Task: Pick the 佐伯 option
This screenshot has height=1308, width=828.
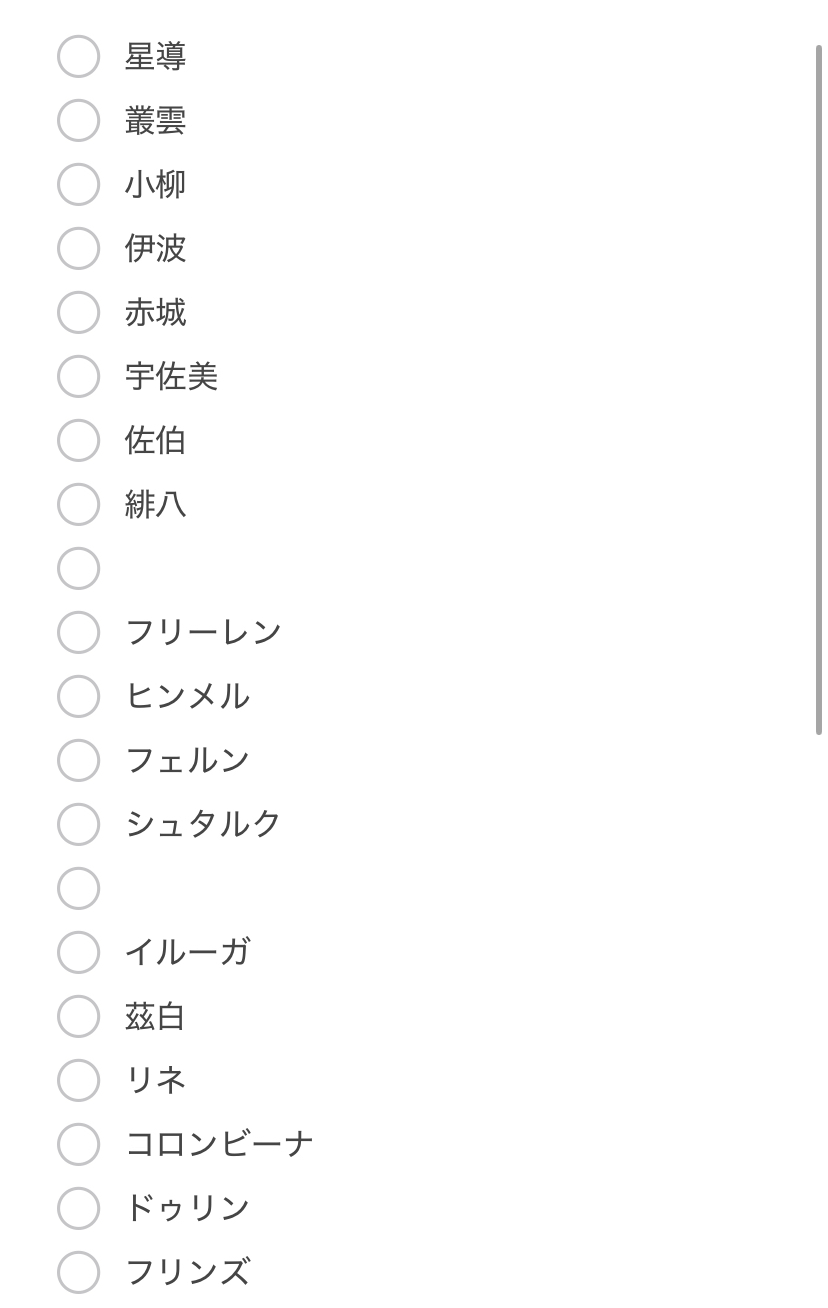Action: [78, 440]
